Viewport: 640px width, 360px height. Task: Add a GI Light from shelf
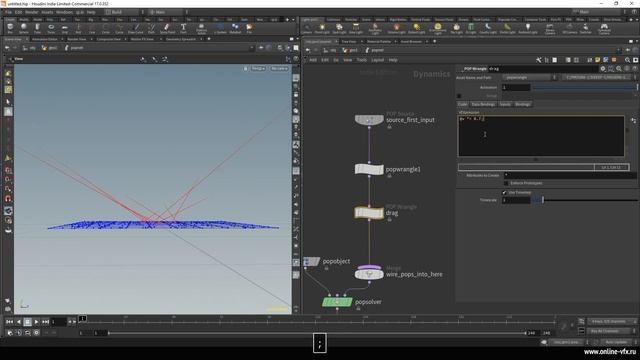pos(471,29)
